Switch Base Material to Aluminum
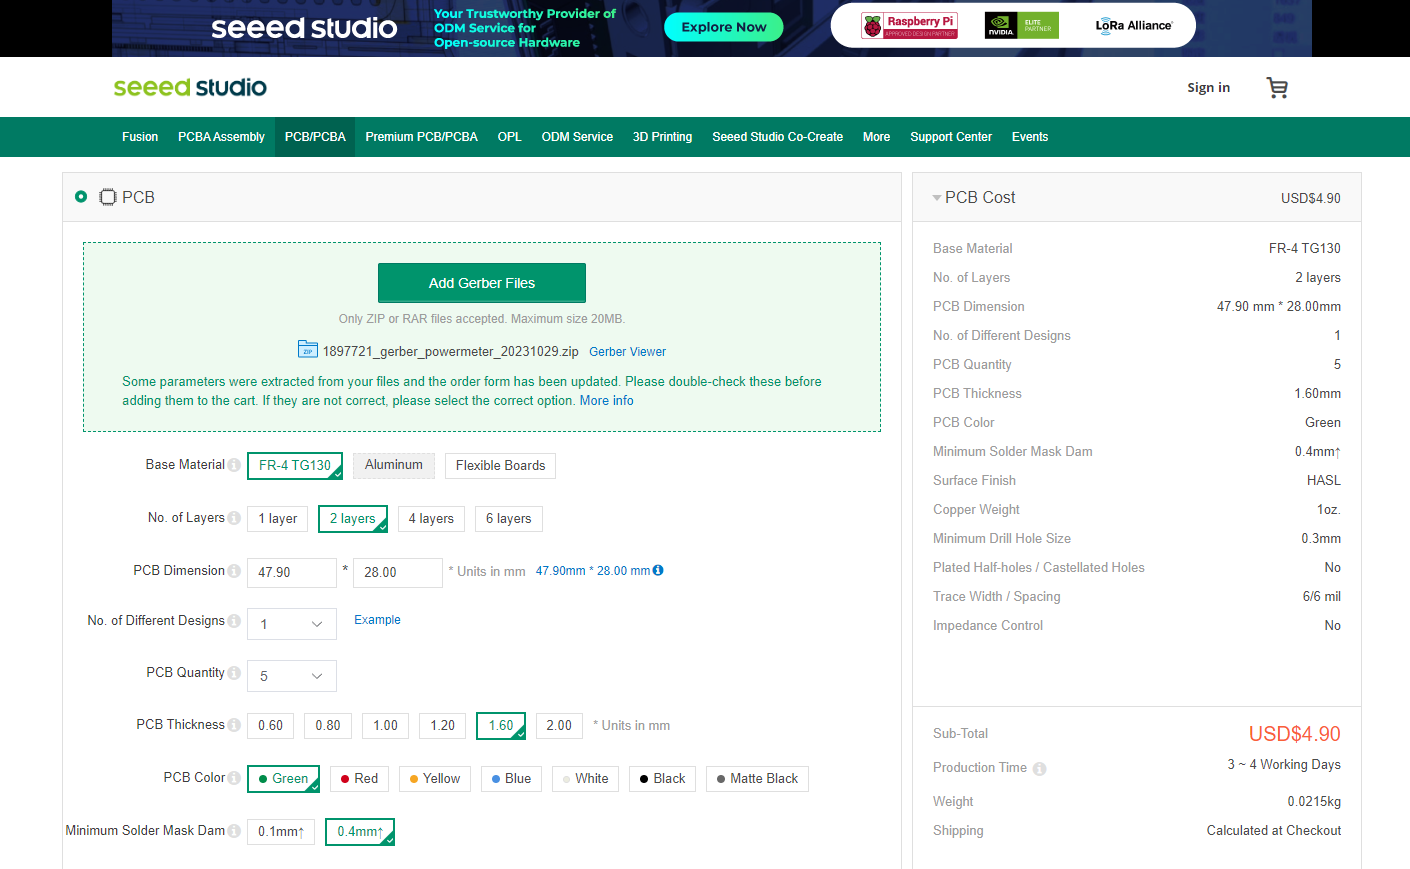 pyautogui.click(x=393, y=465)
